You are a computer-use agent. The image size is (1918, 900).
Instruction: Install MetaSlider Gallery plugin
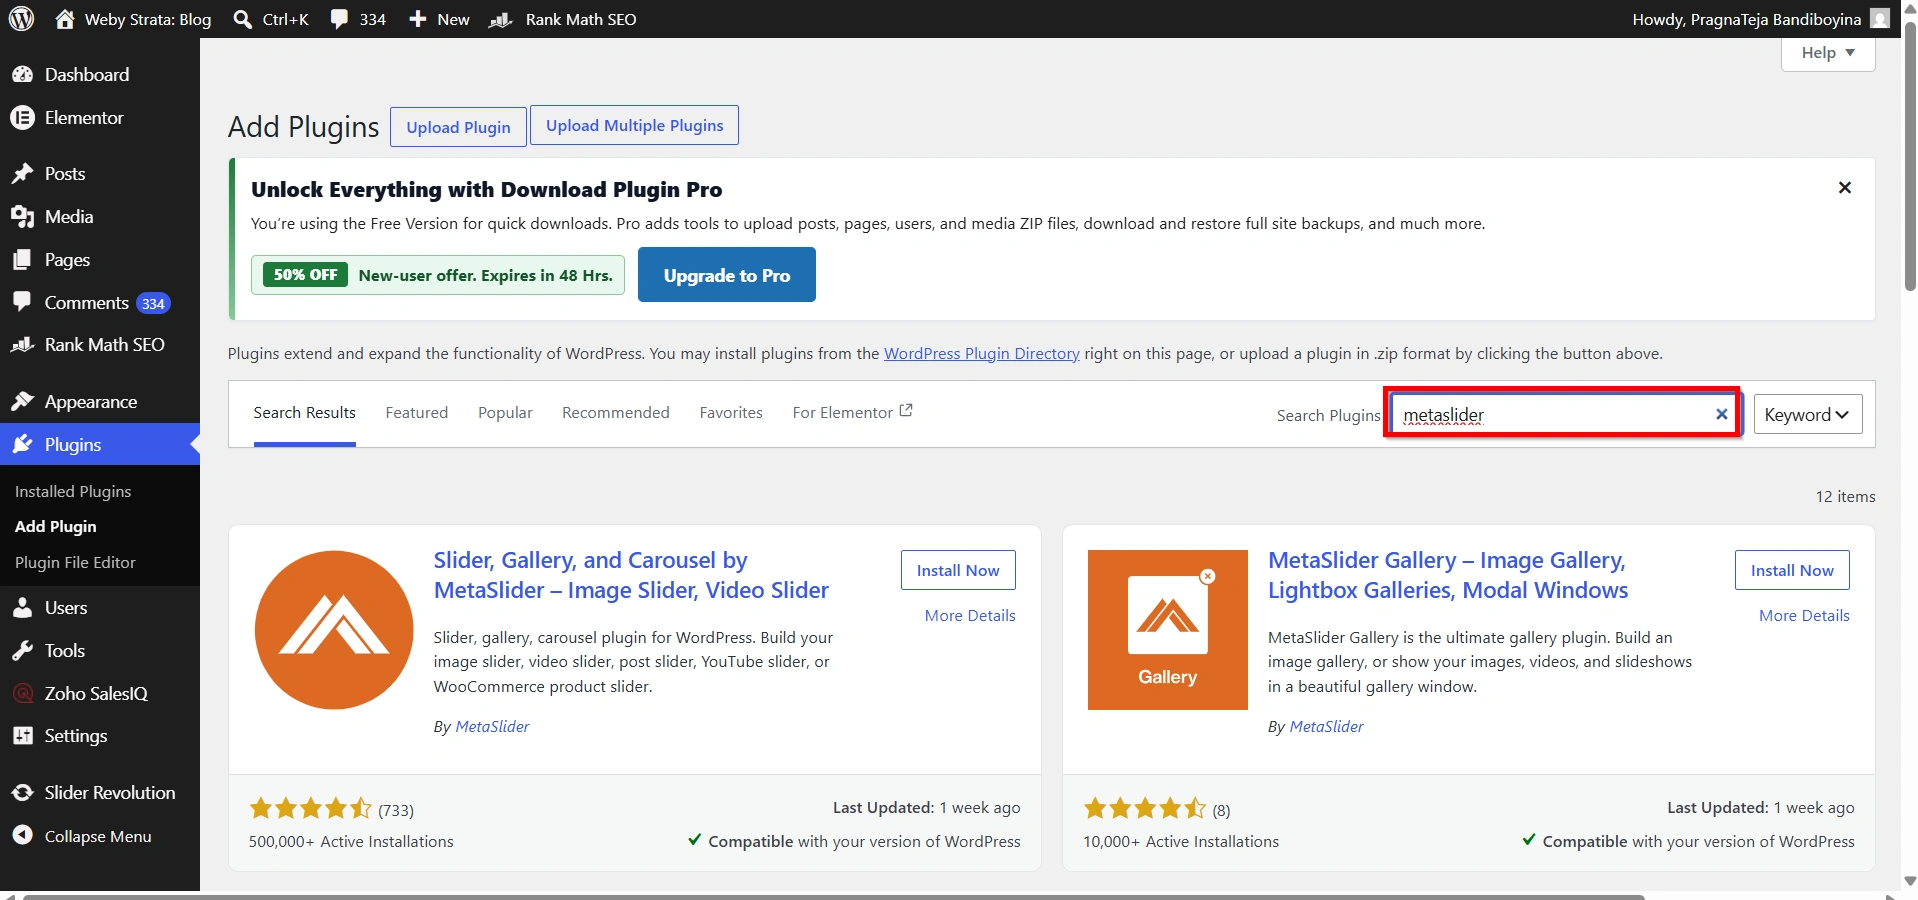click(x=1792, y=570)
